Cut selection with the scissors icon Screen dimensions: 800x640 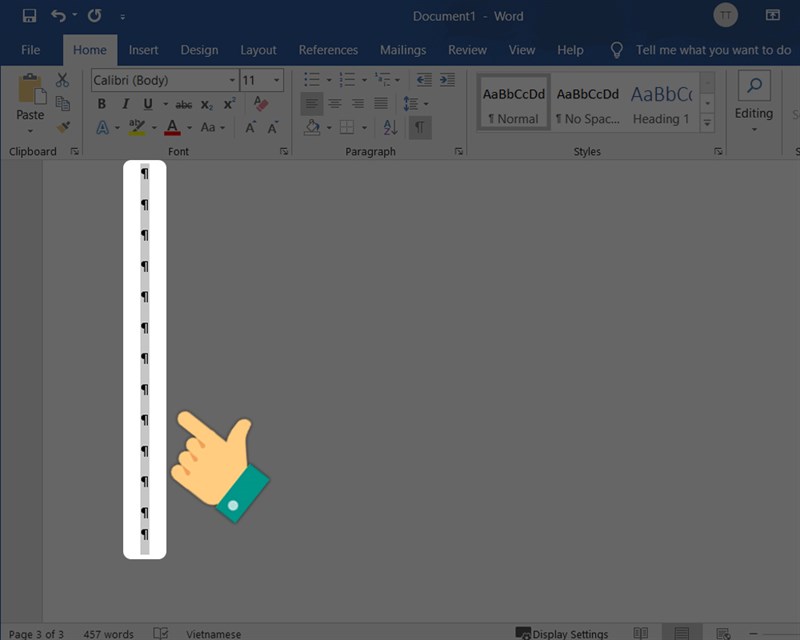tap(62, 80)
